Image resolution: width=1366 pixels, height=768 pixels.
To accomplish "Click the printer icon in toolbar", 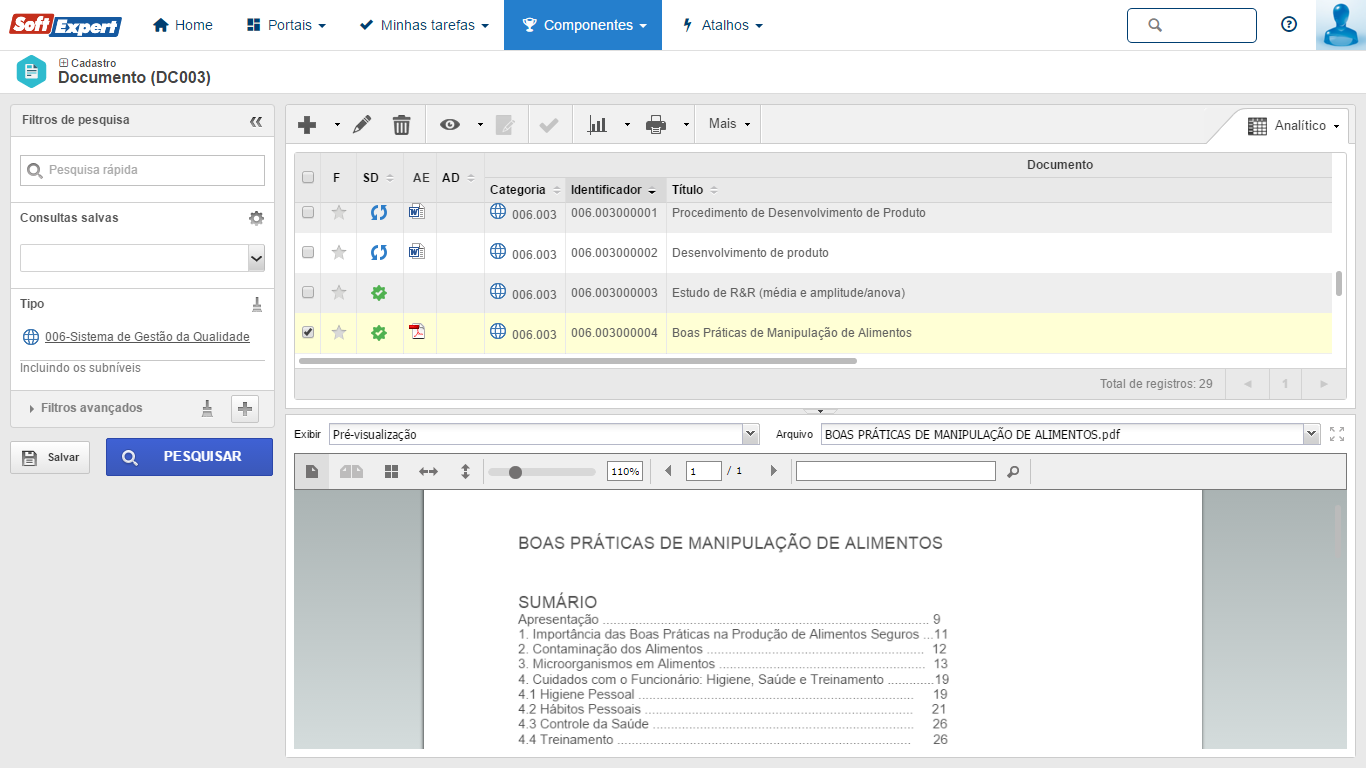I will [x=656, y=125].
